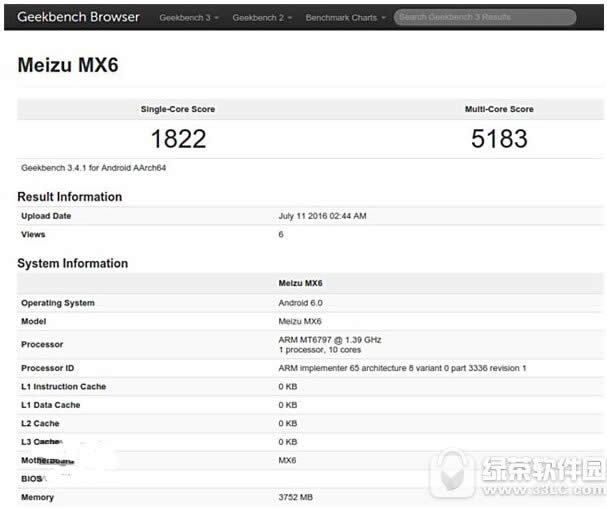The width and height of the screenshot is (607, 509).
Task: Select the multi-core score 5183
Action: pos(499,139)
